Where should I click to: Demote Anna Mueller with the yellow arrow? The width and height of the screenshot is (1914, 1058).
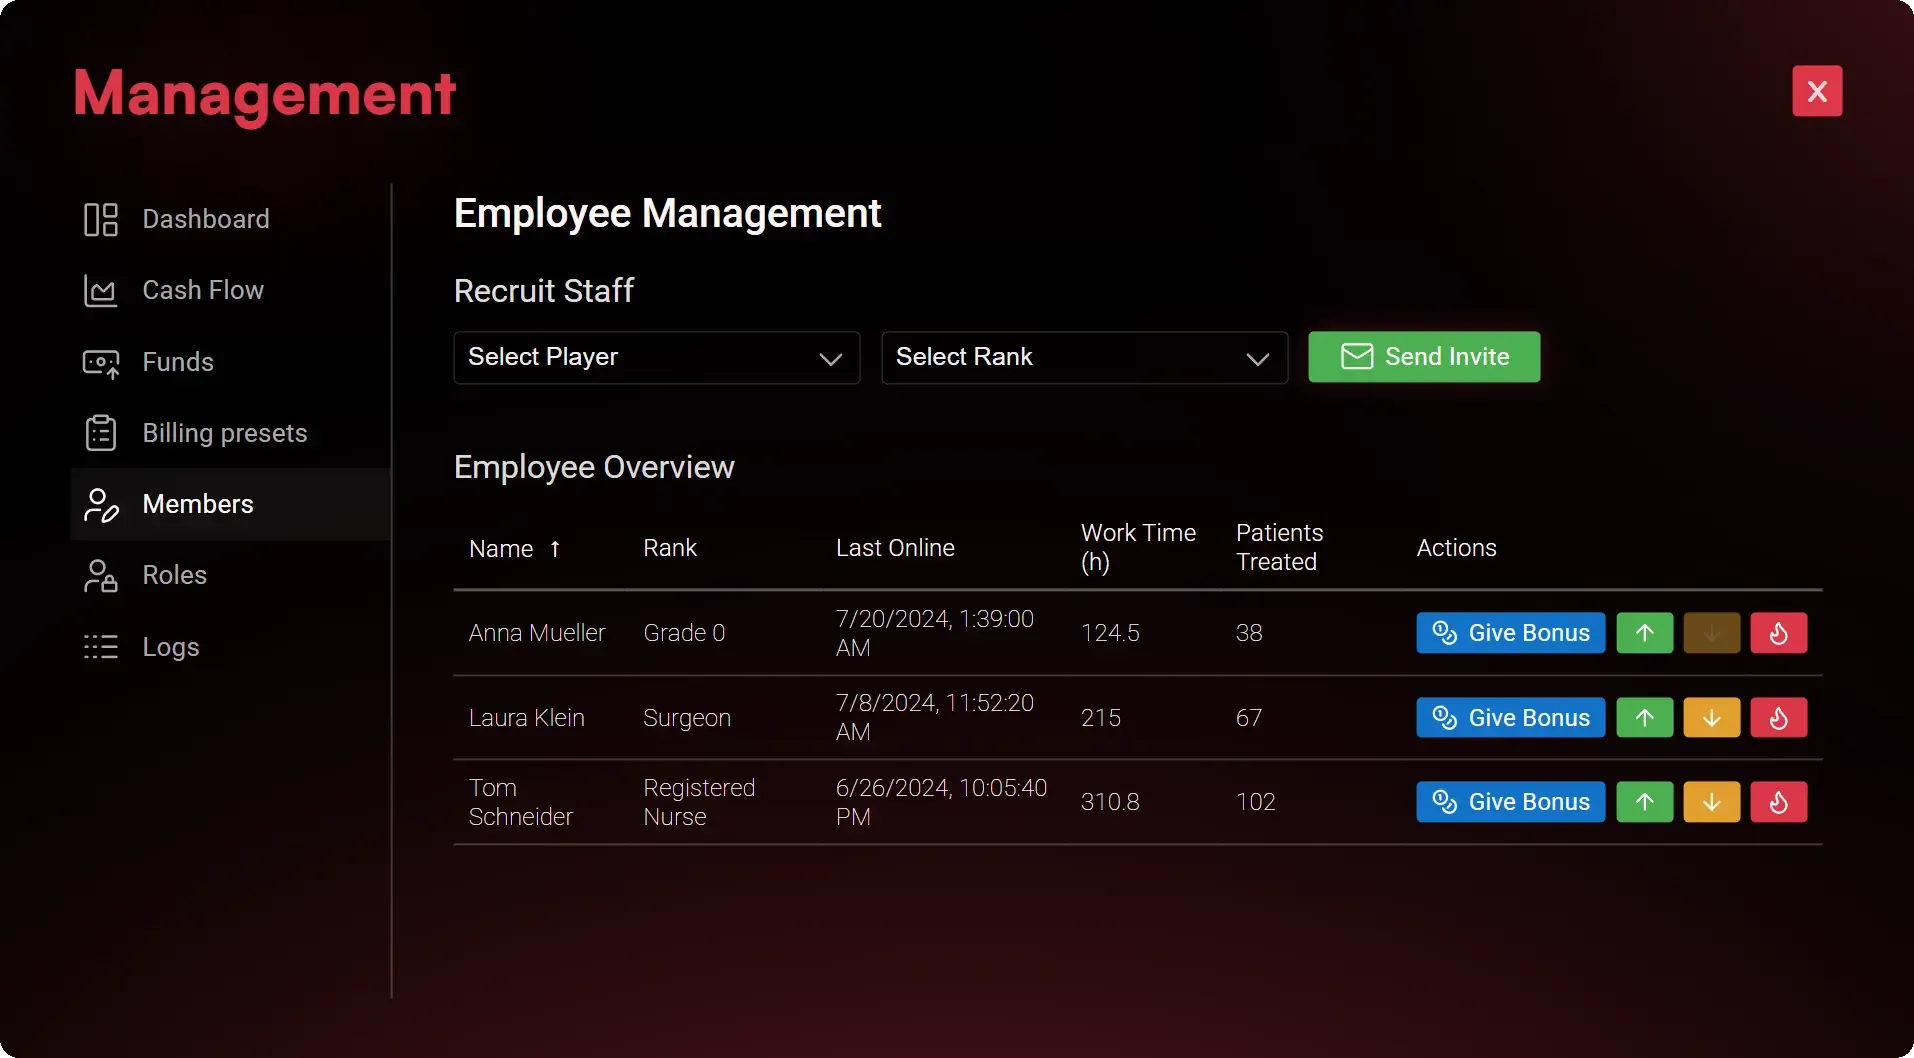pyautogui.click(x=1711, y=632)
